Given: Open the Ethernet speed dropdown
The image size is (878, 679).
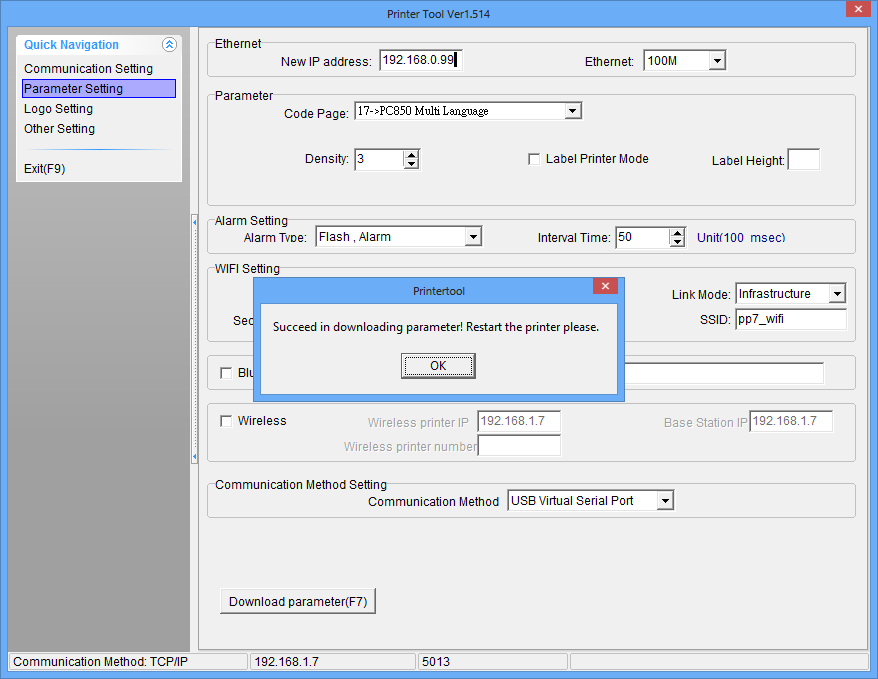Looking at the screenshot, I should [x=716, y=61].
